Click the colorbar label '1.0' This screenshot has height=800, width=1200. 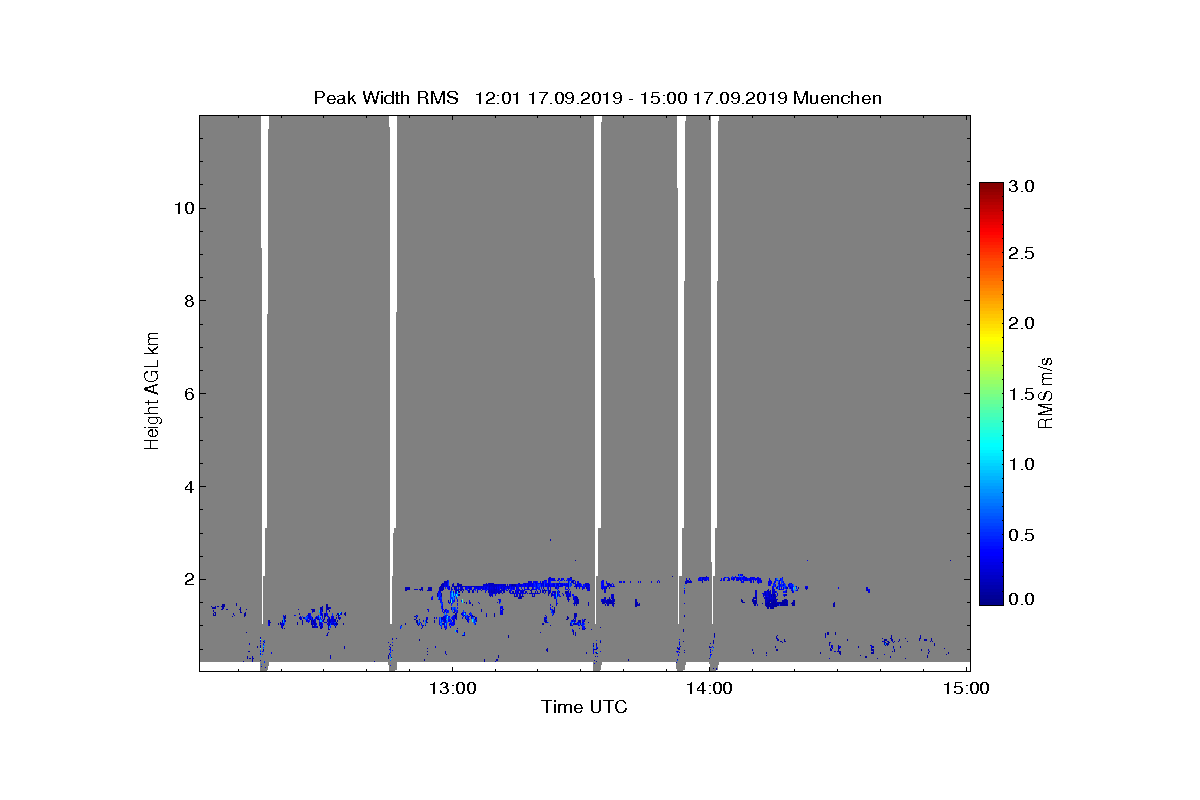pos(1020,464)
